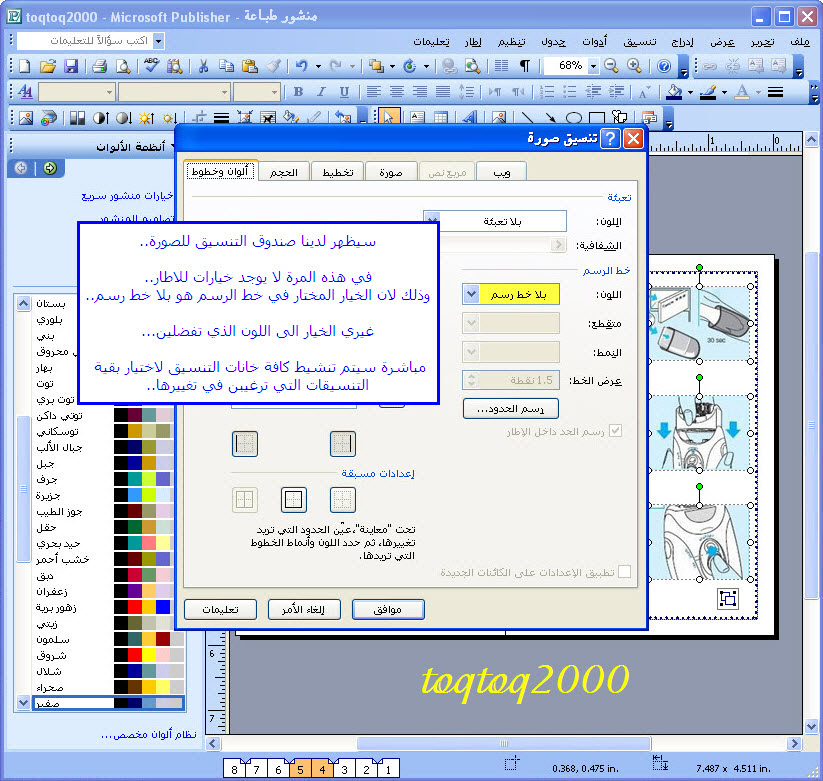Click the موافق button
Viewport: 823px width, 781px height.
388,609
